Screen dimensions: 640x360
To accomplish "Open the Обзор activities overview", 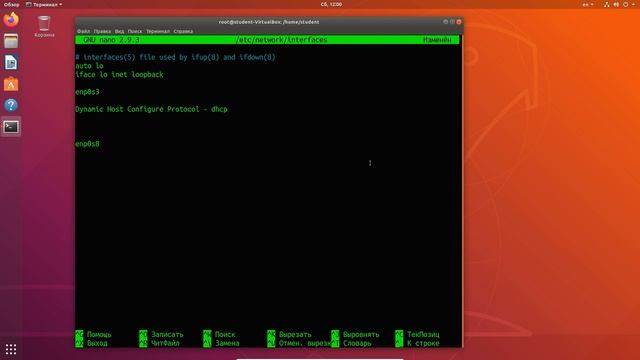I will point(11,4).
